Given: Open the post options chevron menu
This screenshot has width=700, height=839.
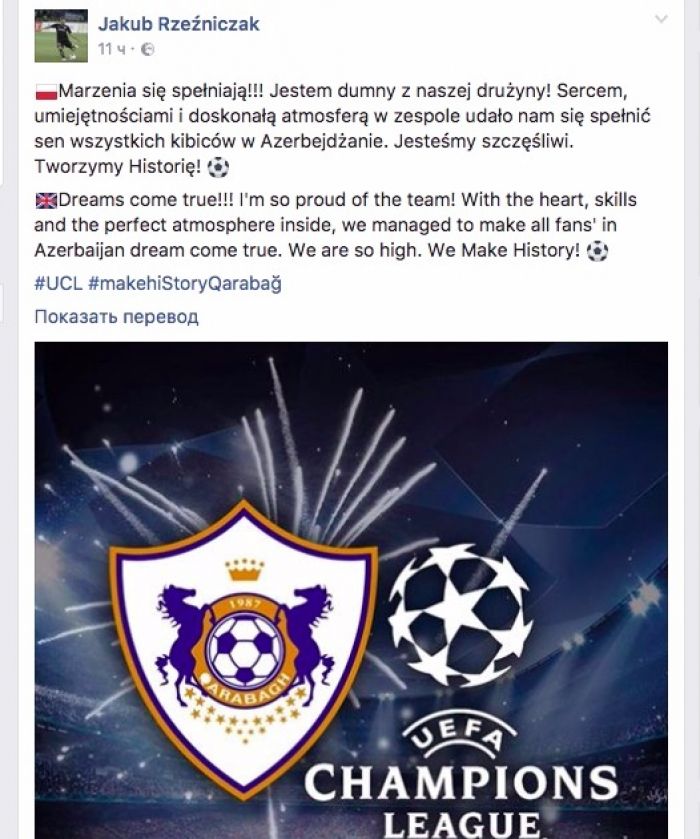Looking at the screenshot, I should [661, 19].
